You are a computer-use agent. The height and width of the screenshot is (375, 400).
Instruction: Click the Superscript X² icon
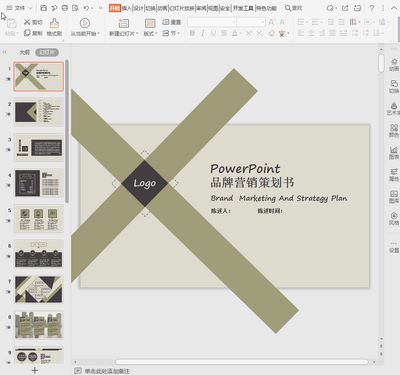[x=249, y=33]
